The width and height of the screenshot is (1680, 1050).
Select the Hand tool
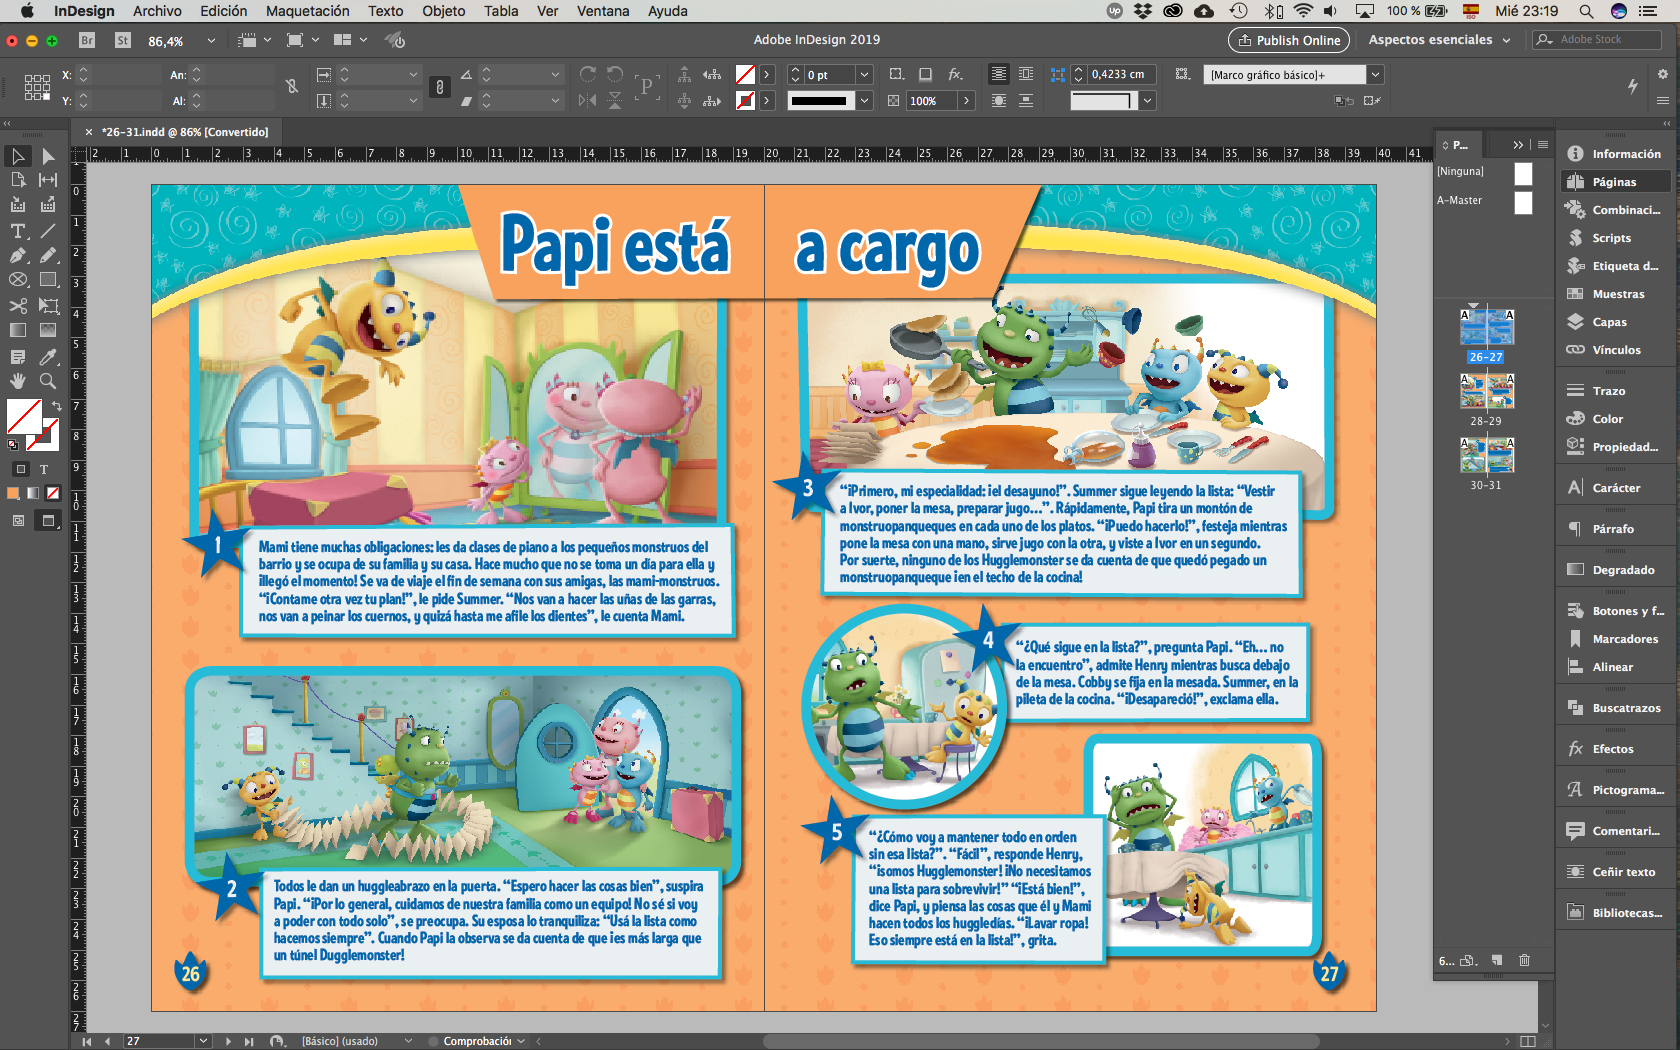coord(18,381)
